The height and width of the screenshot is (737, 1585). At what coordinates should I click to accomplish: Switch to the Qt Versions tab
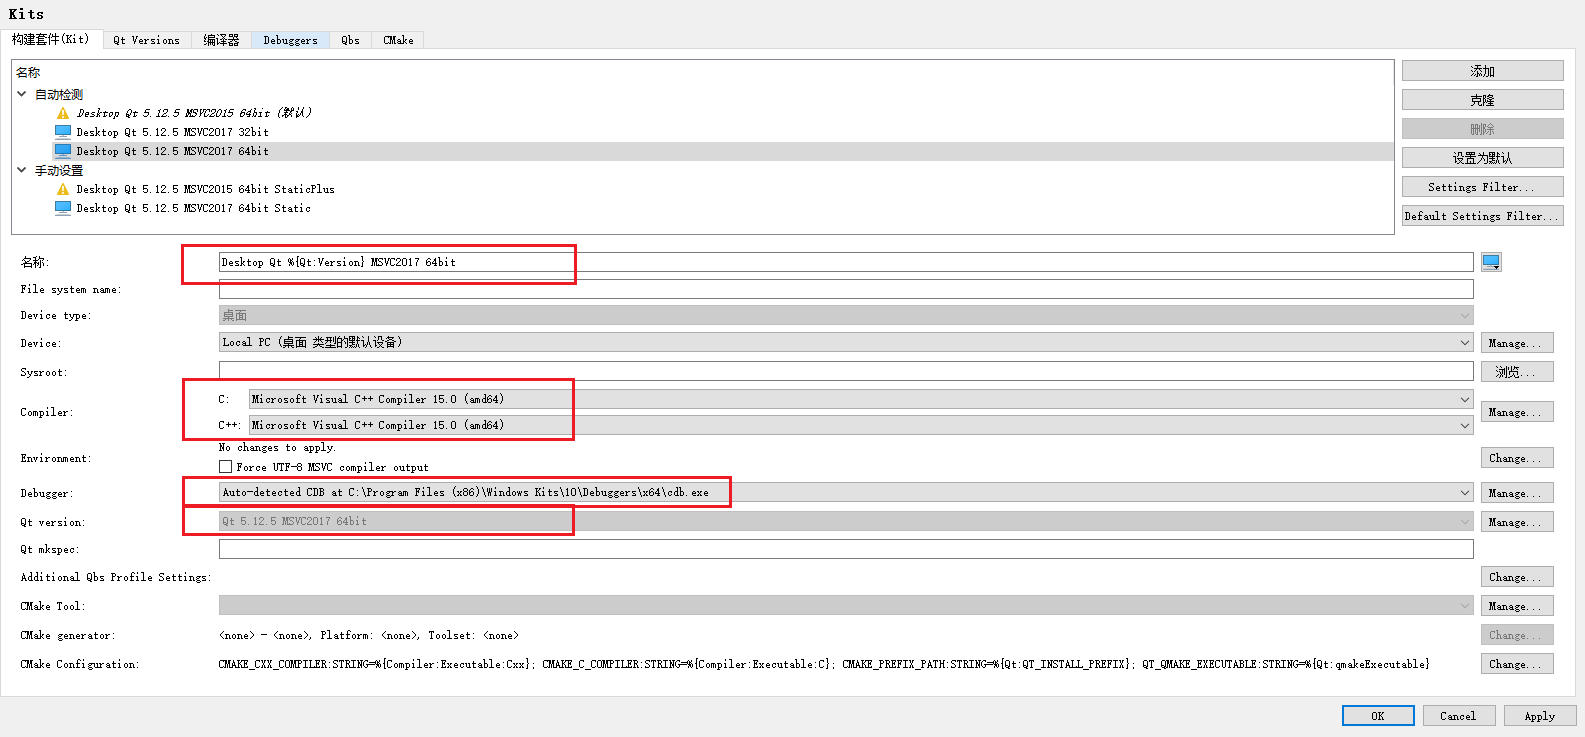(146, 40)
